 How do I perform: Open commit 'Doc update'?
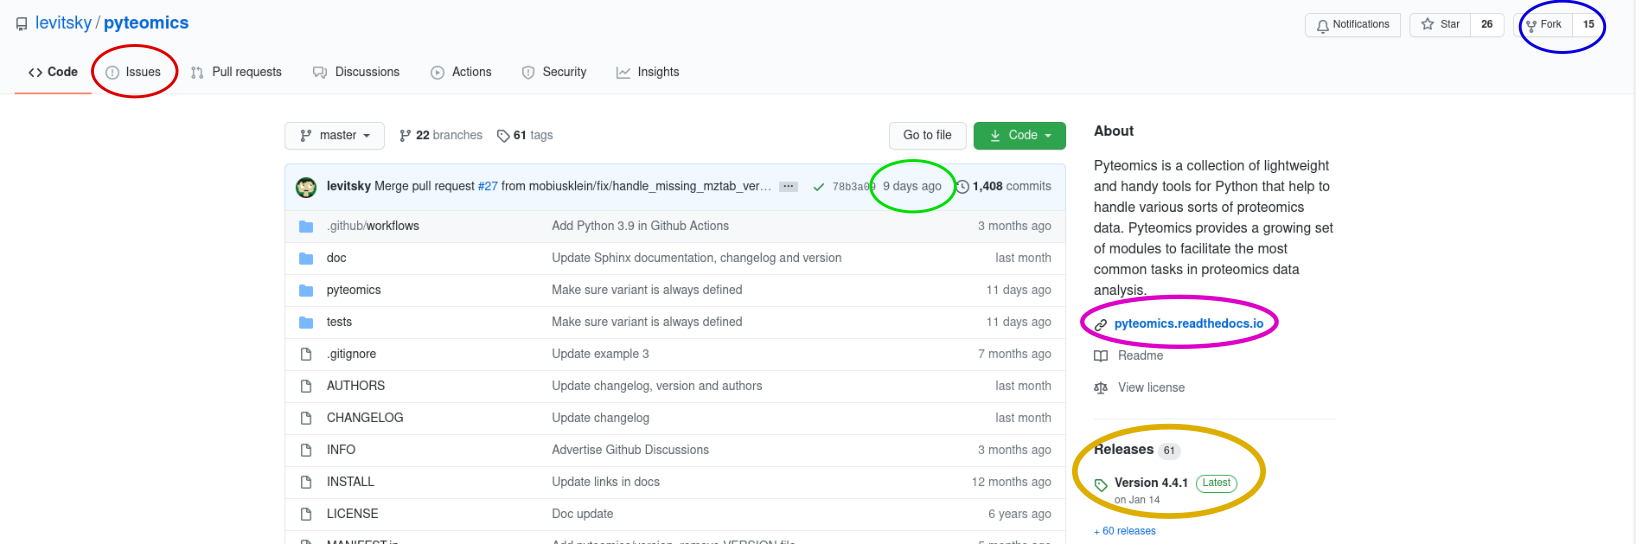583,514
